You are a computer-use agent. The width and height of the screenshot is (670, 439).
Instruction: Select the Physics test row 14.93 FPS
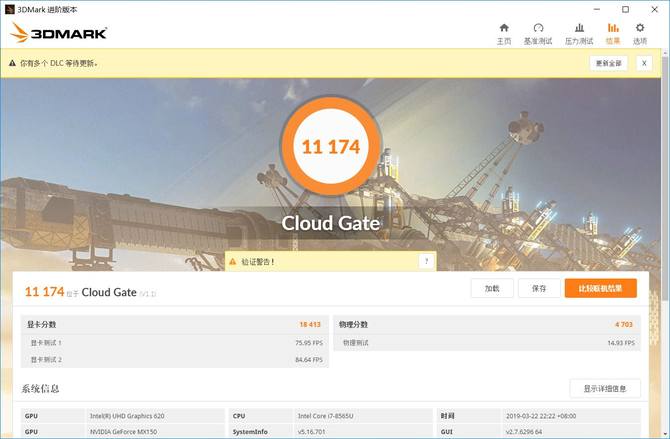pyautogui.click(x=487, y=343)
